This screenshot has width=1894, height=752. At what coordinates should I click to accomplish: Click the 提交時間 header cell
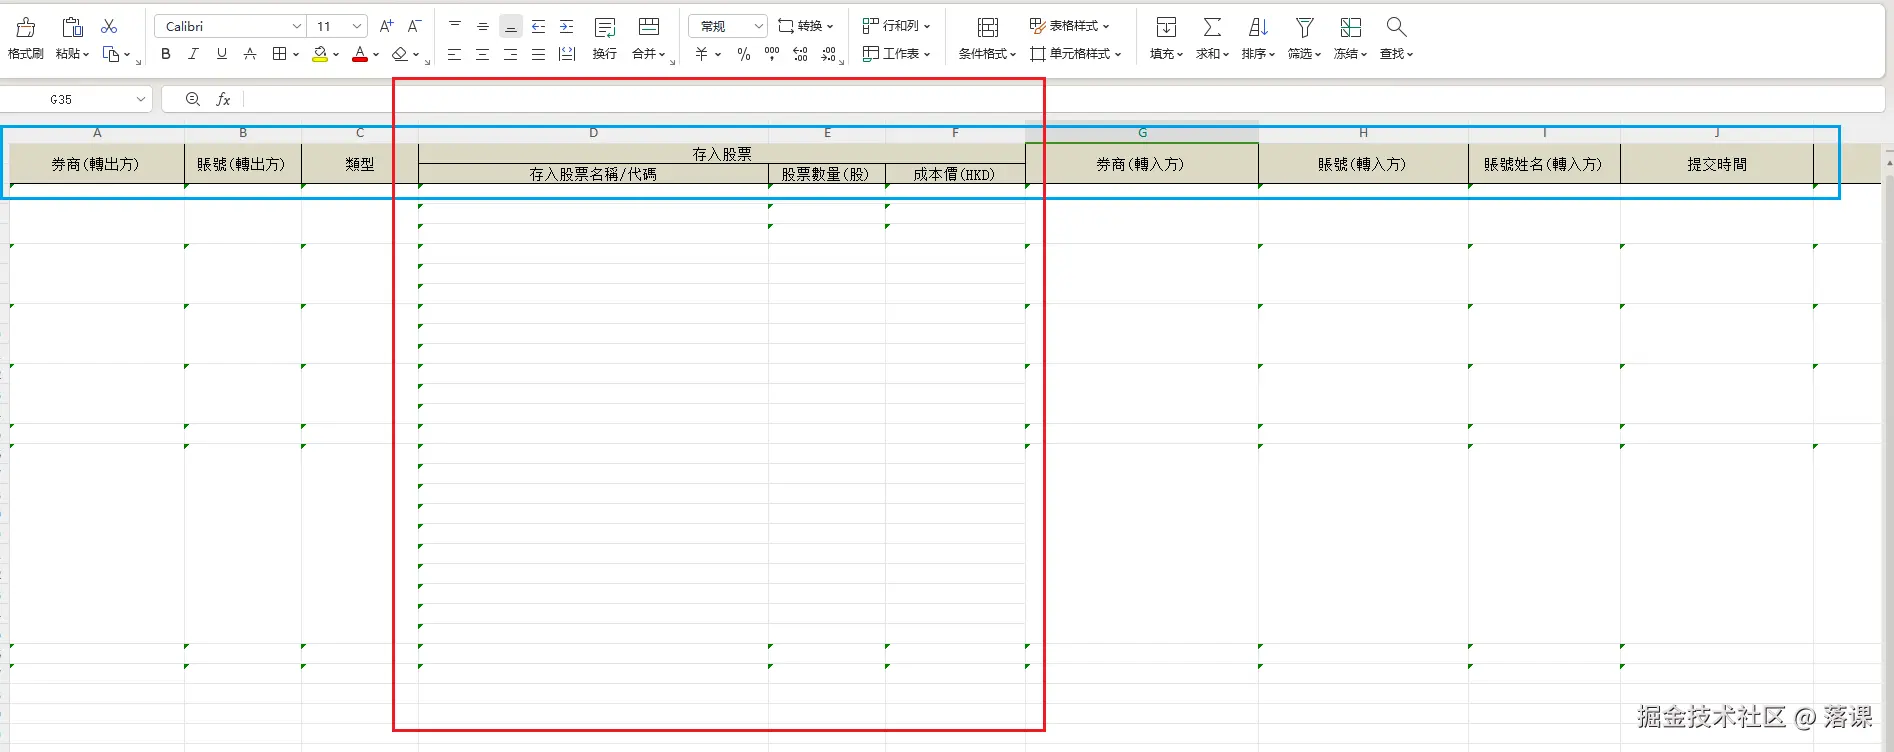coord(1717,164)
